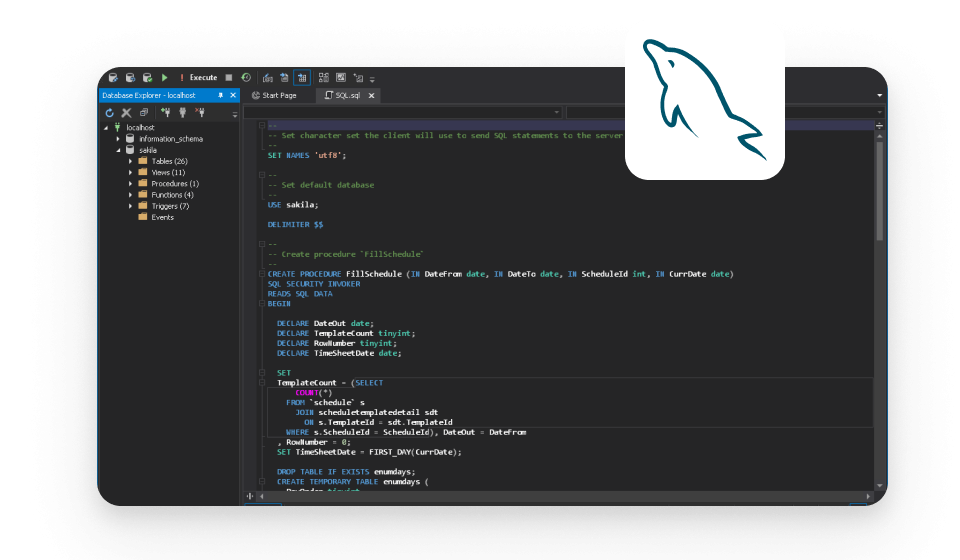Toggle the pin on the Database Explorer panel

(221, 95)
